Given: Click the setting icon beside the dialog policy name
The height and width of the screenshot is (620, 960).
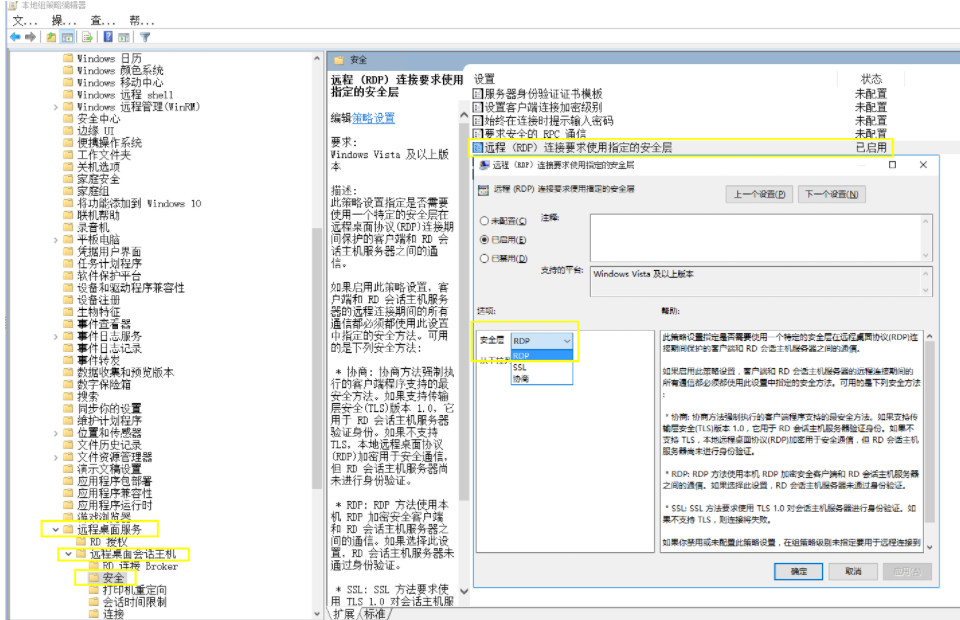Looking at the screenshot, I should click(x=483, y=190).
